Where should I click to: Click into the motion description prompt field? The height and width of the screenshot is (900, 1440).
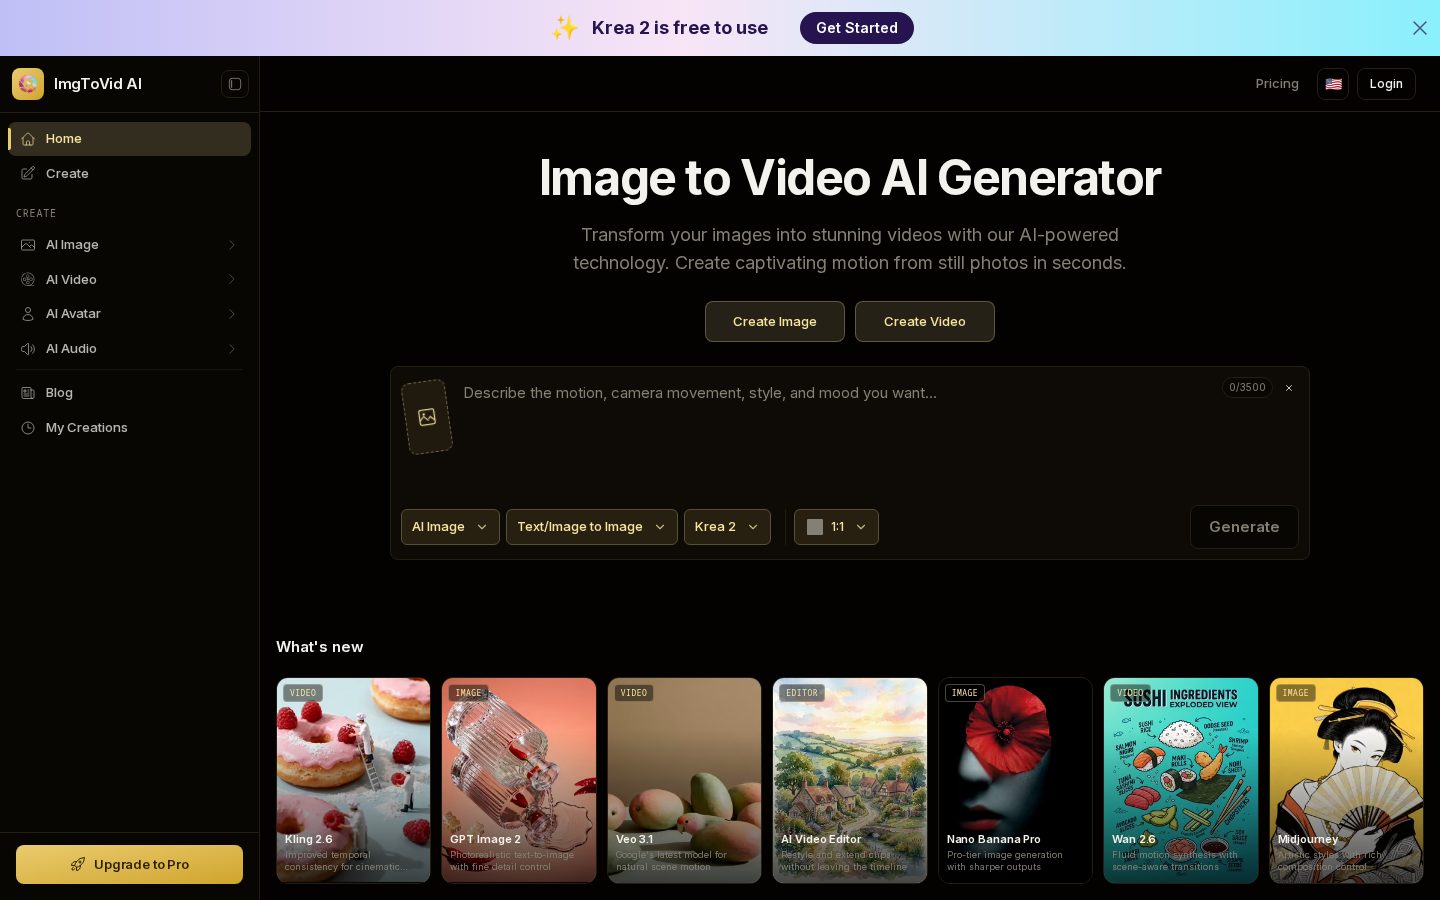835,430
